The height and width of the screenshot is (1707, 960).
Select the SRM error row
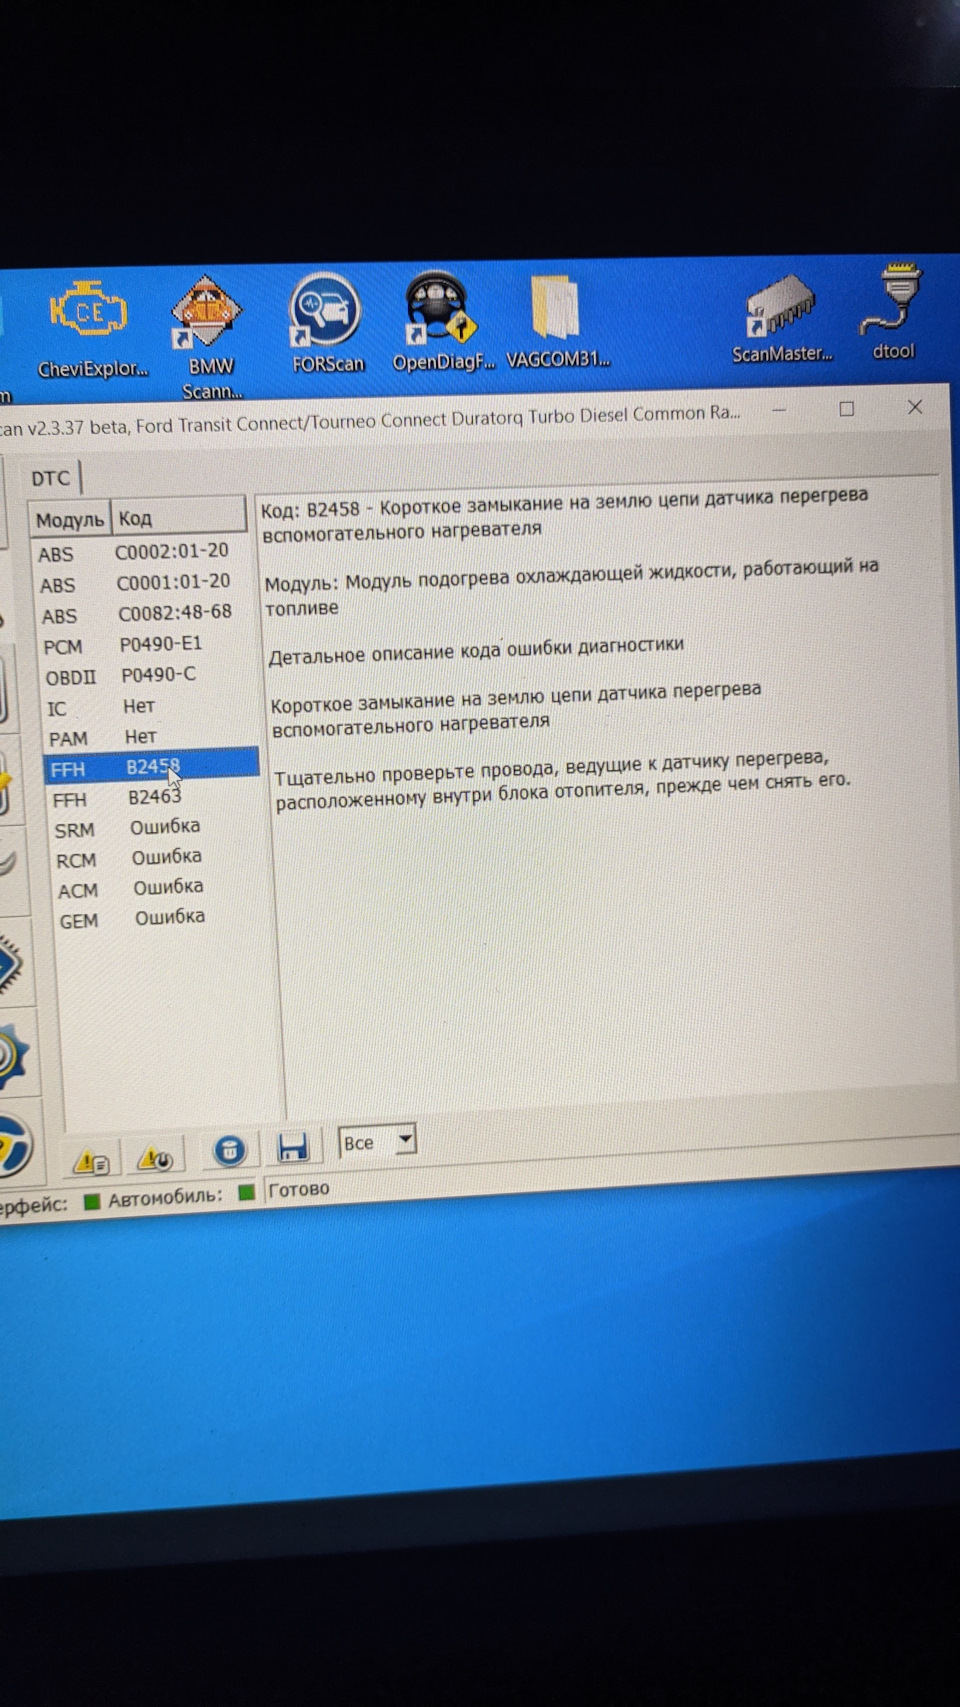[x=158, y=828]
